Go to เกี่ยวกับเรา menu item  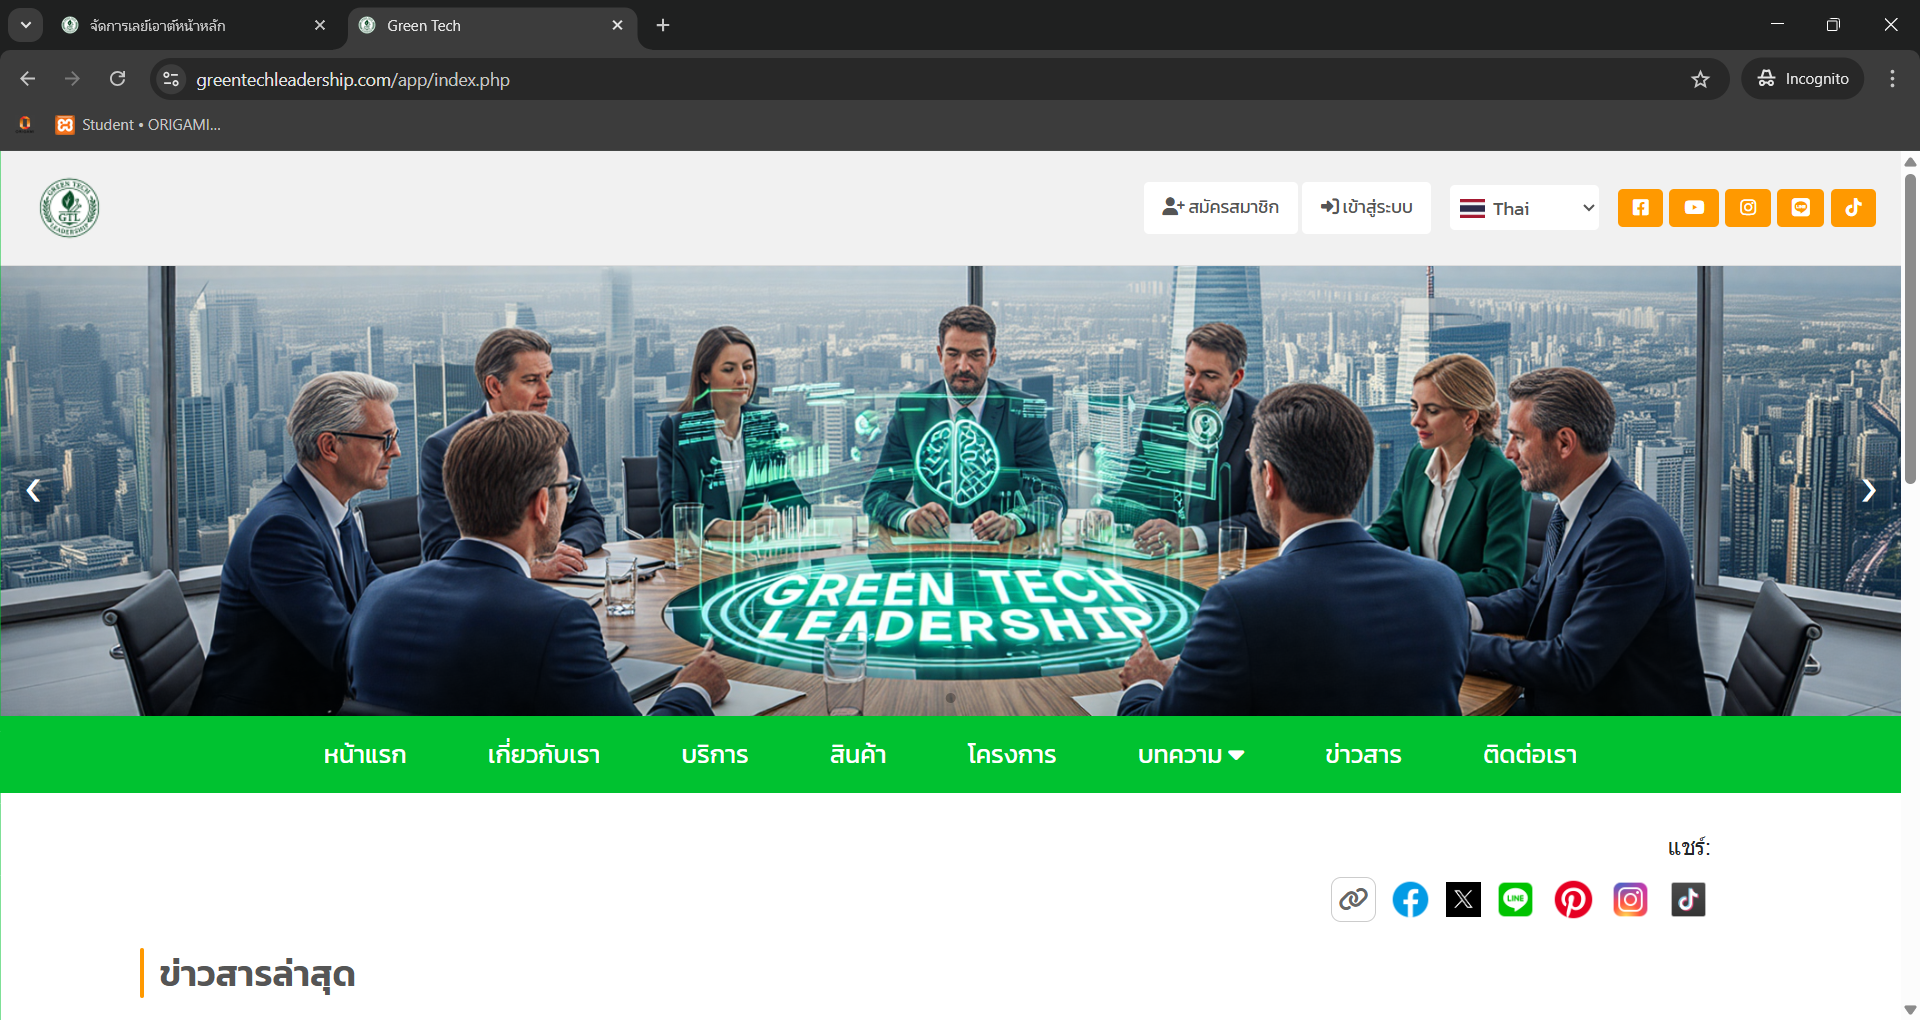click(x=544, y=755)
